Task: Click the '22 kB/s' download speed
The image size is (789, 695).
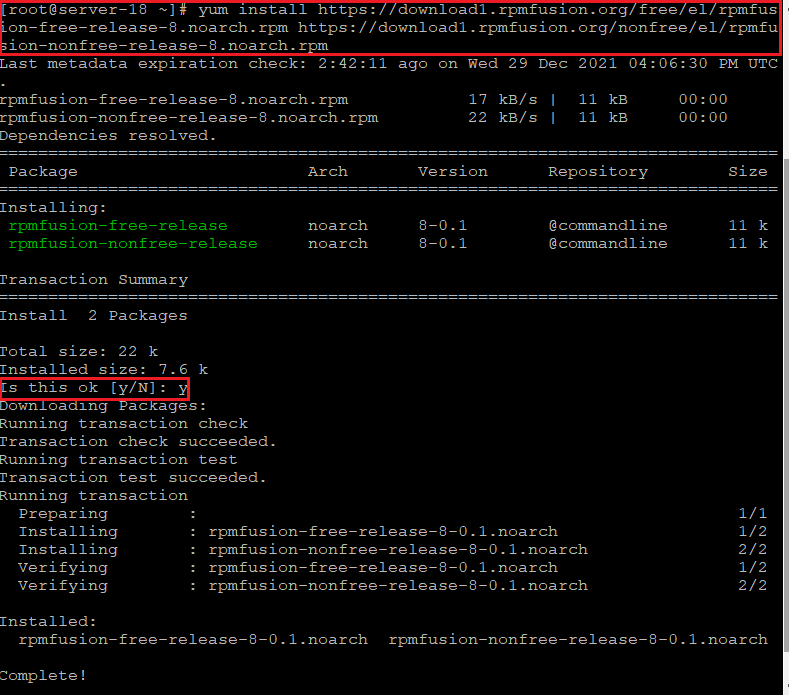Action: pyautogui.click(x=503, y=118)
